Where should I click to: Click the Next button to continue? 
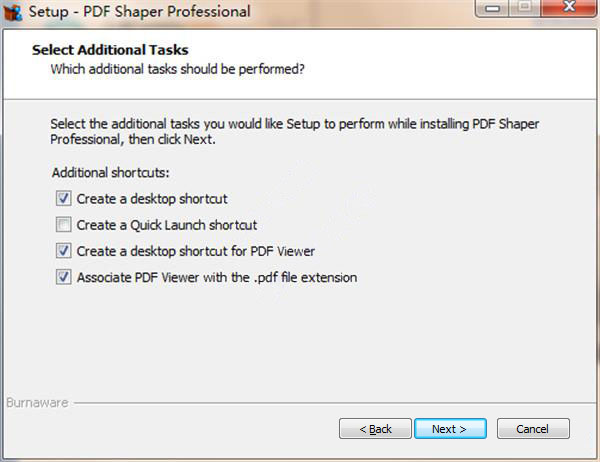450,429
